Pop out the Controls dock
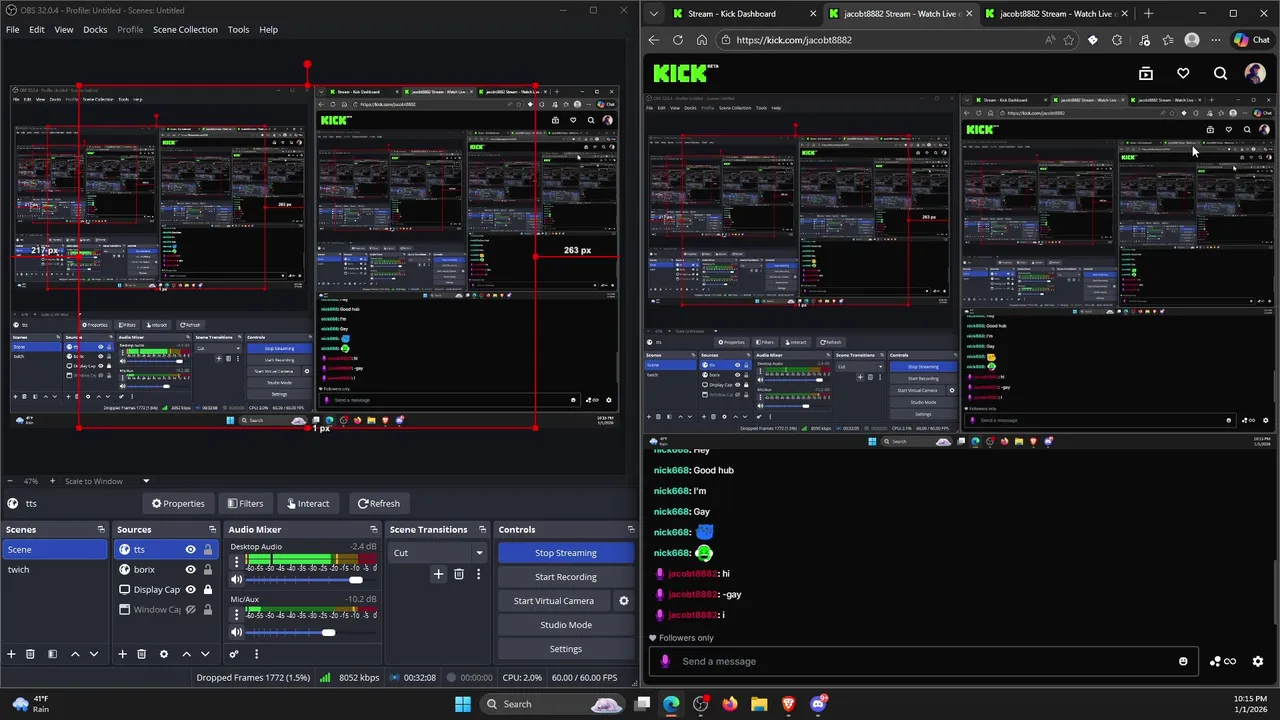Image resolution: width=1280 pixels, height=720 pixels. click(x=630, y=529)
